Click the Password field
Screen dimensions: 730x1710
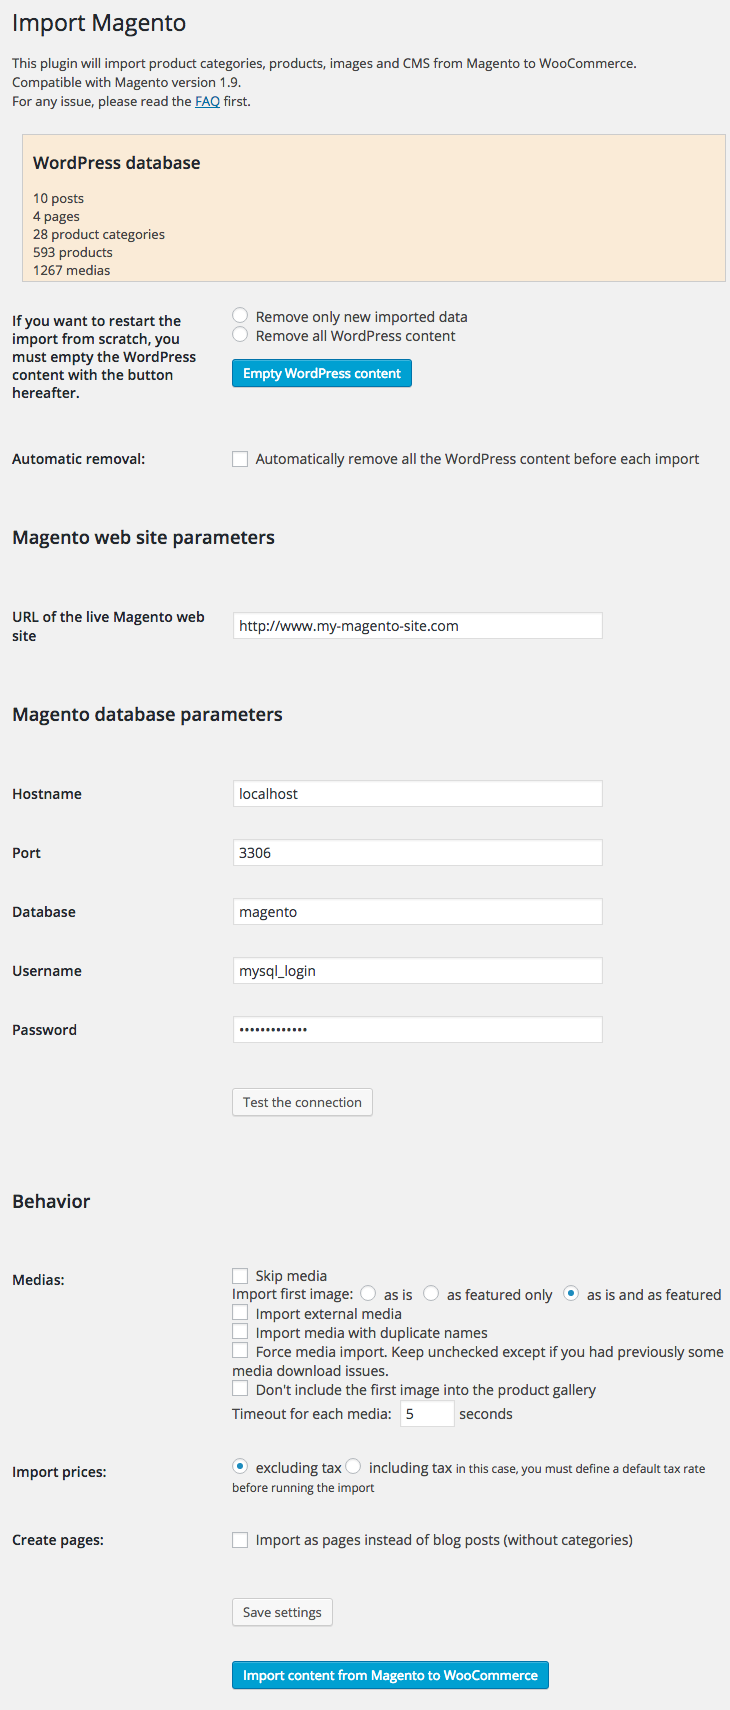[x=417, y=1030]
